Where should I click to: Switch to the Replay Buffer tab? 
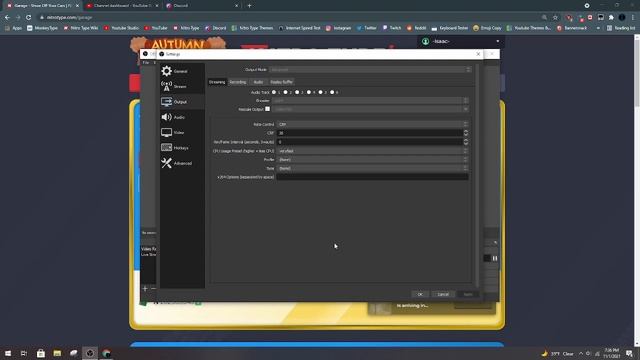tap(281, 82)
